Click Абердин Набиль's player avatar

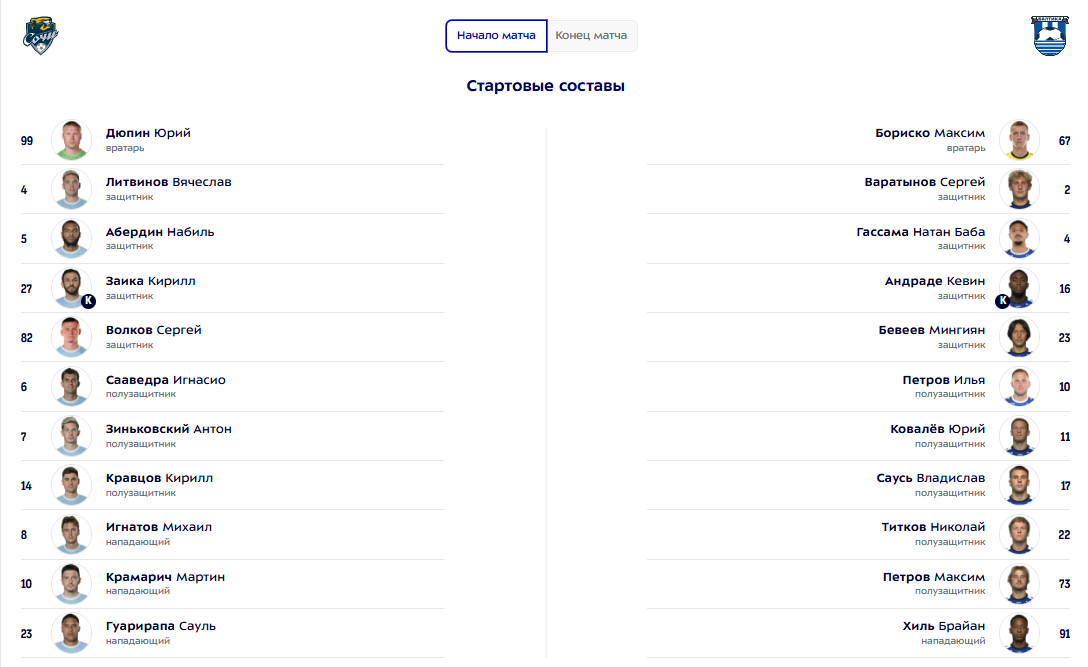71,239
